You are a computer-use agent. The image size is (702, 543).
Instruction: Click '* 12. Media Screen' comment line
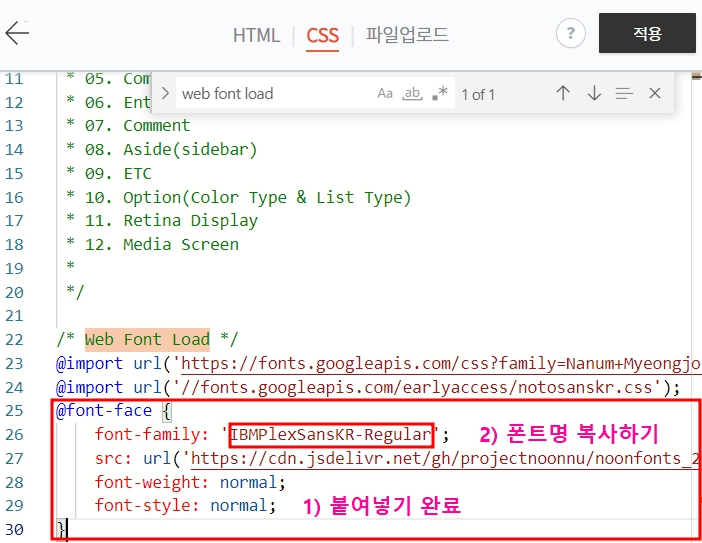click(x=152, y=244)
